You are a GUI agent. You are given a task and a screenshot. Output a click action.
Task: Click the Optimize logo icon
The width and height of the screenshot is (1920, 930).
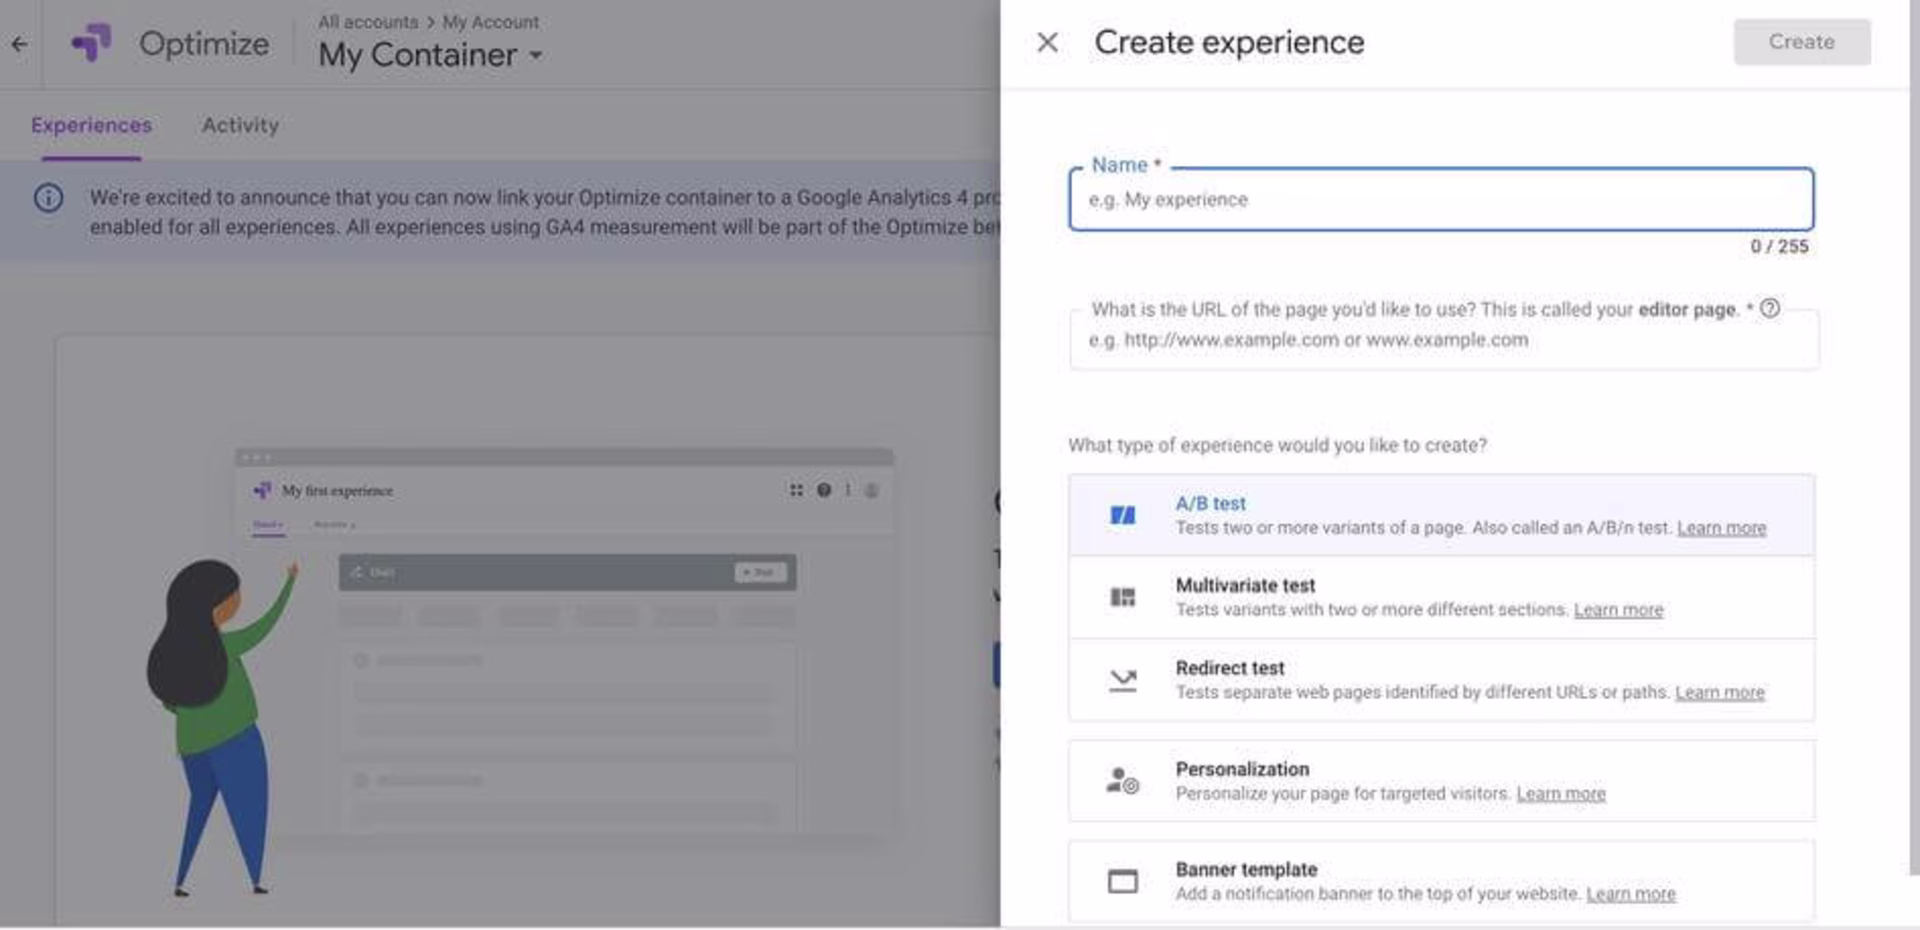tap(91, 43)
